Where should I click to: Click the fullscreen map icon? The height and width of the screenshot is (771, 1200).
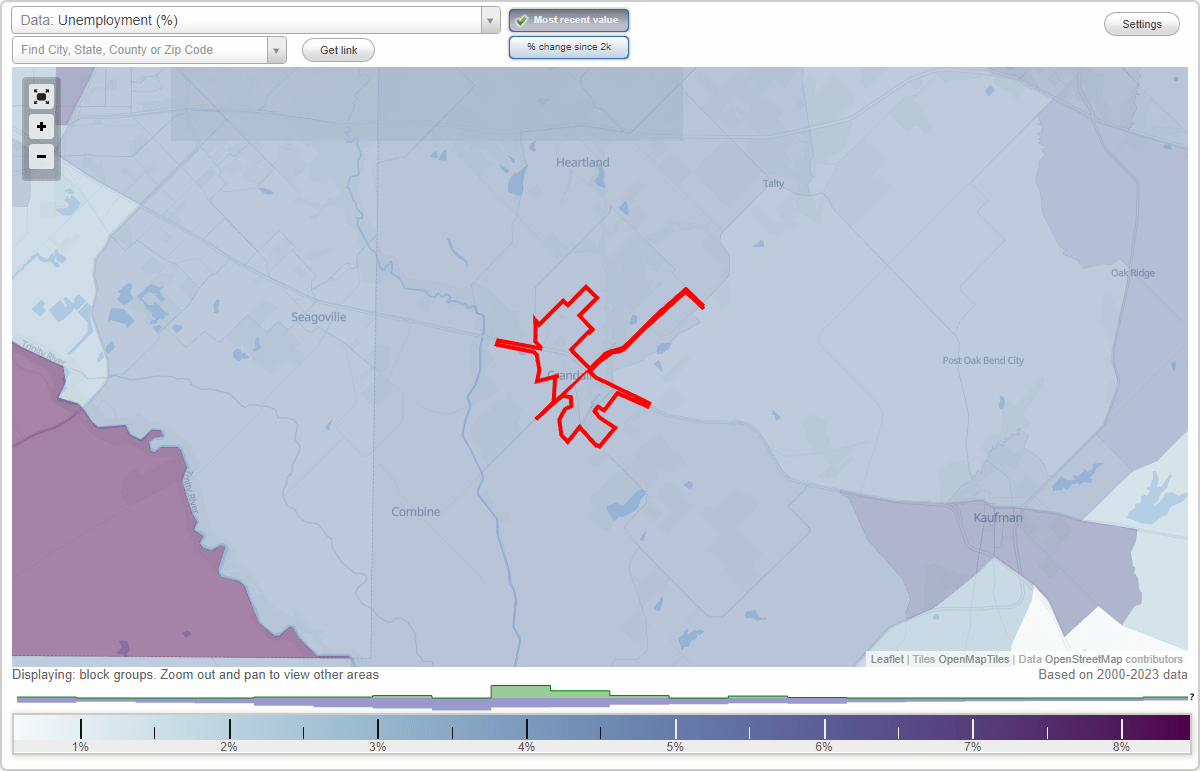[x=41, y=96]
